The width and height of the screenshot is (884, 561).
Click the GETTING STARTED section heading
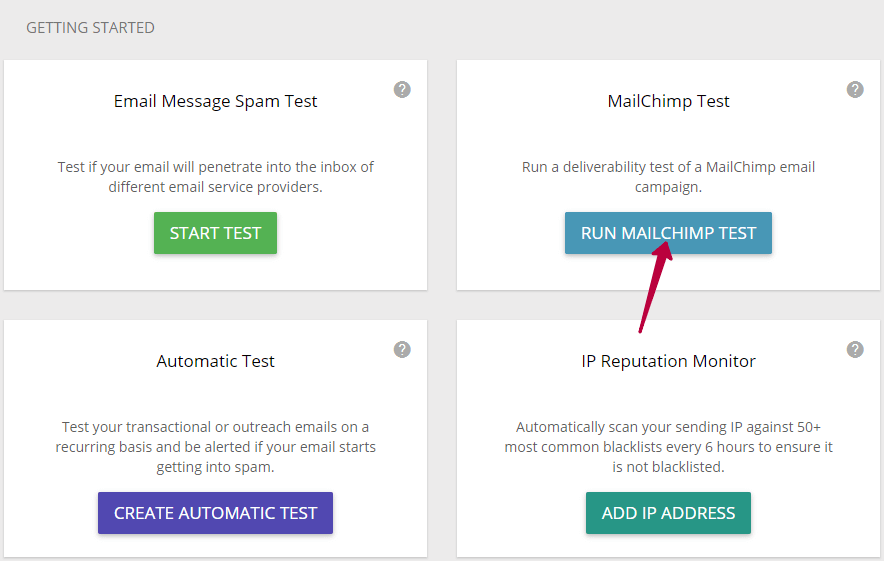(90, 28)
